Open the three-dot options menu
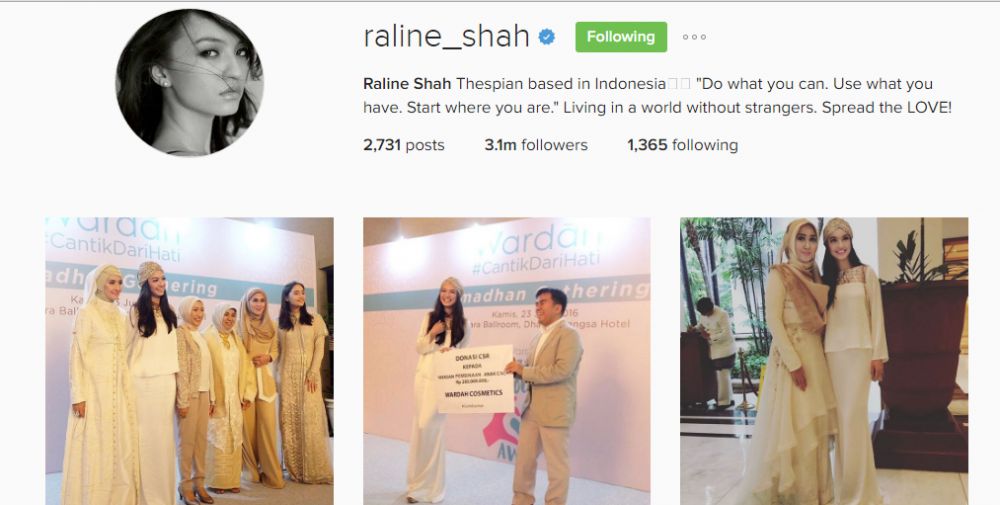Screen dimensions: 1000x505 coord(694,37)
